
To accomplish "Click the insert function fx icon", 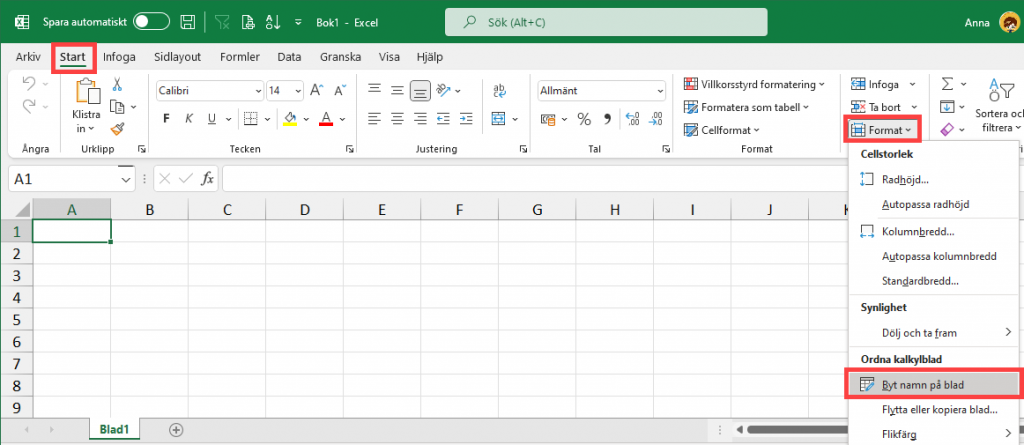I will click(208, 178).
